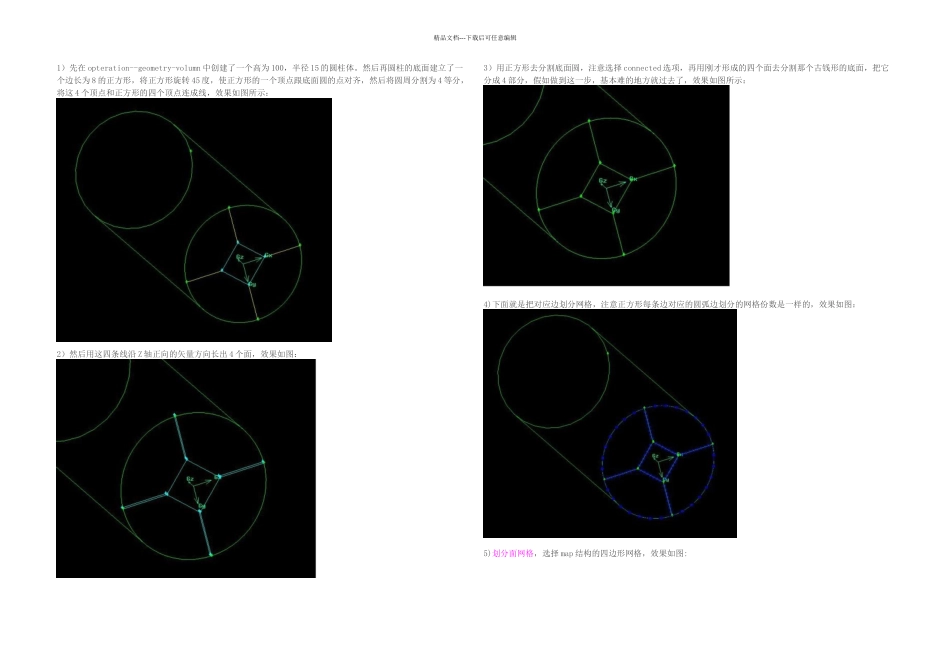Open the step 3 split bottom face image

click(x=606, y=185)
